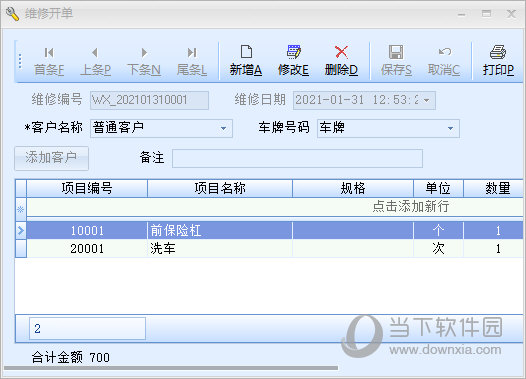
Task: Cancel changes with 取消C
Action: pos(444,61)
